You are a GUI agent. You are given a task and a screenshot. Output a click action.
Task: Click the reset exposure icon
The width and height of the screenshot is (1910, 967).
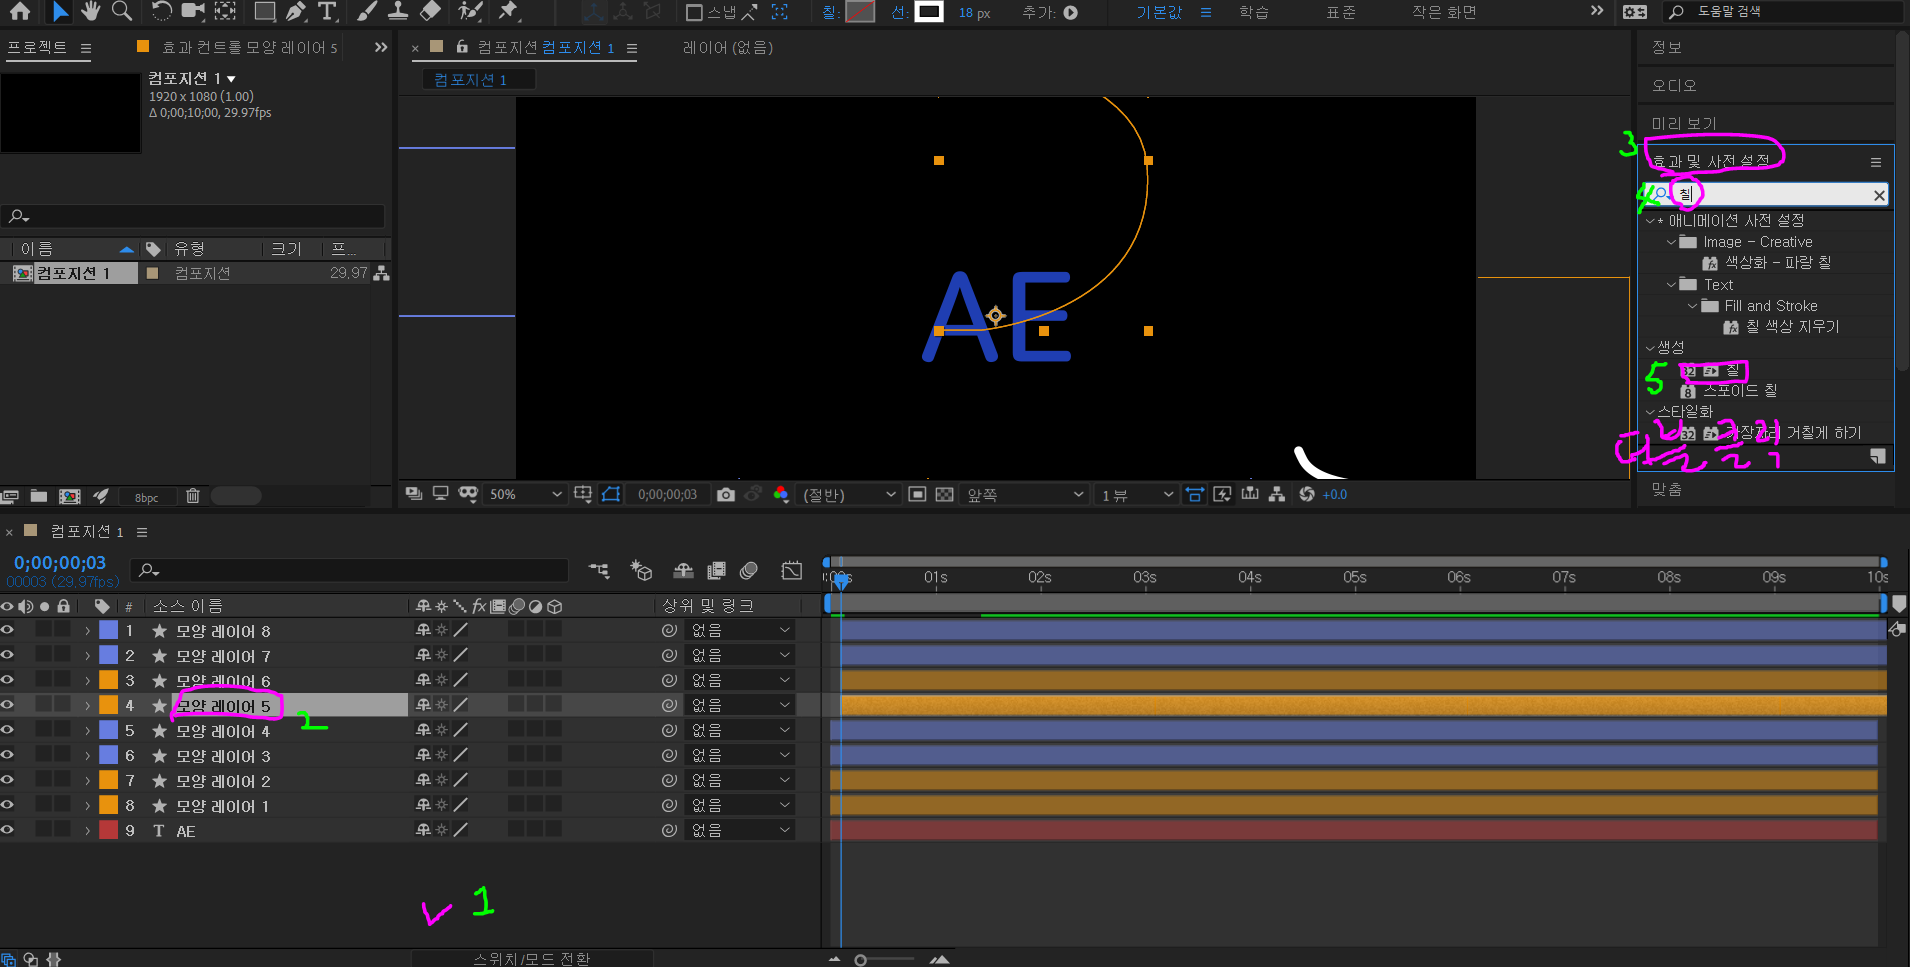click(1306, 494)
